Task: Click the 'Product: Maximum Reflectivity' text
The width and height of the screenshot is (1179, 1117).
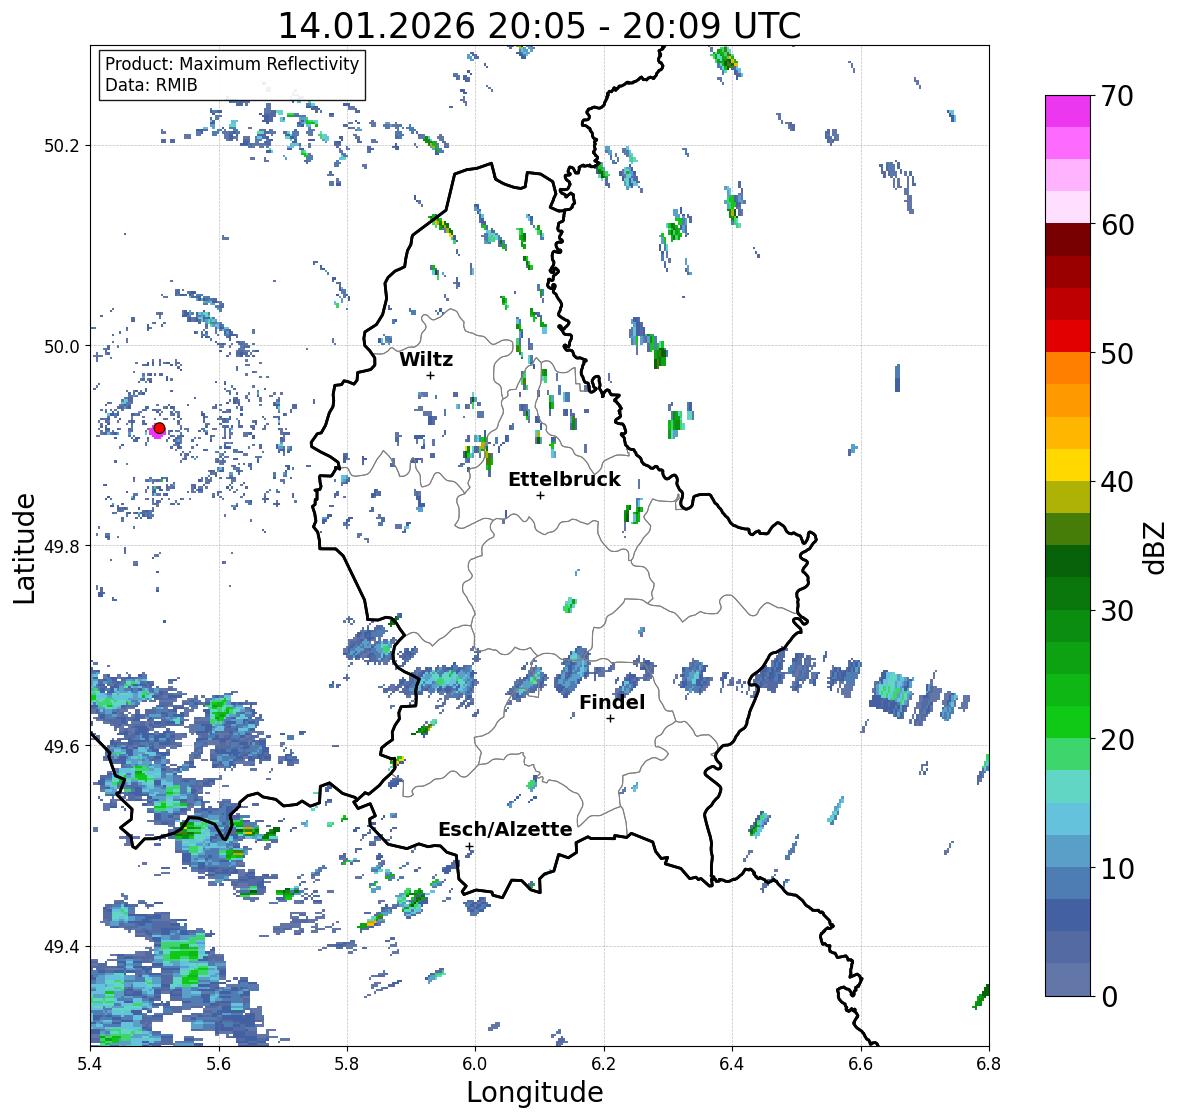Action: 232,64
